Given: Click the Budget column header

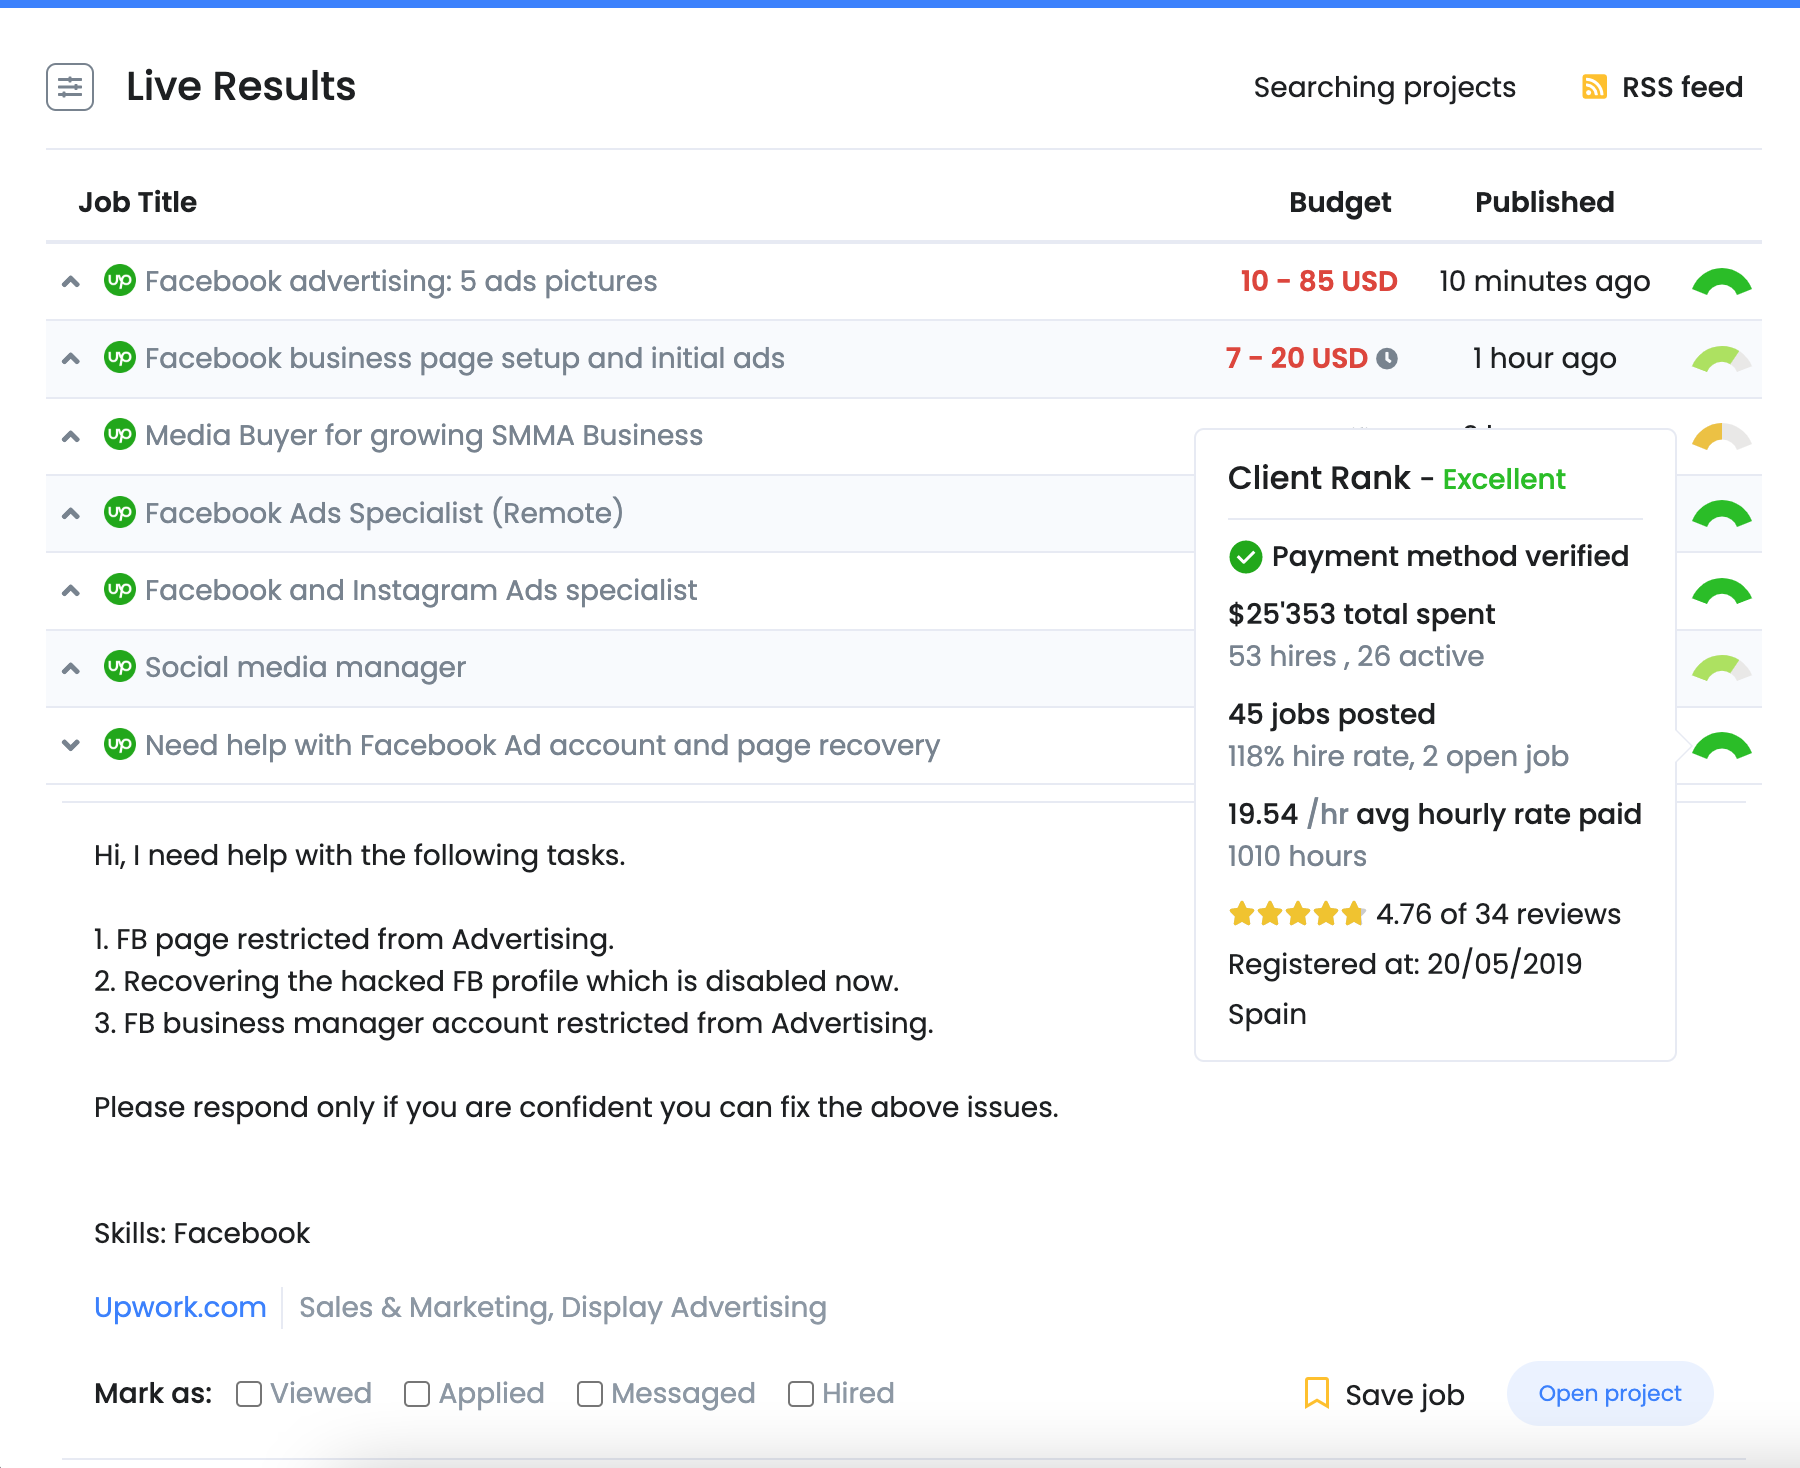Looking at the screenshot, I should click(1339, 202).
